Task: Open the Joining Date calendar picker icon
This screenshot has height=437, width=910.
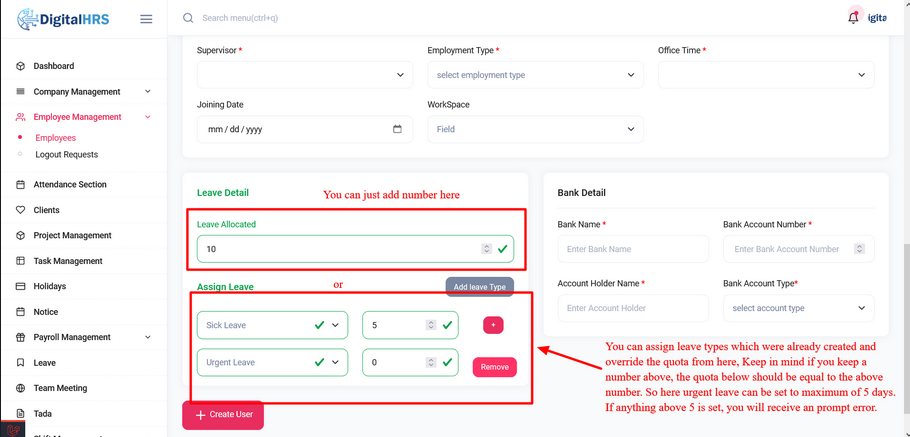Action: 397,129
